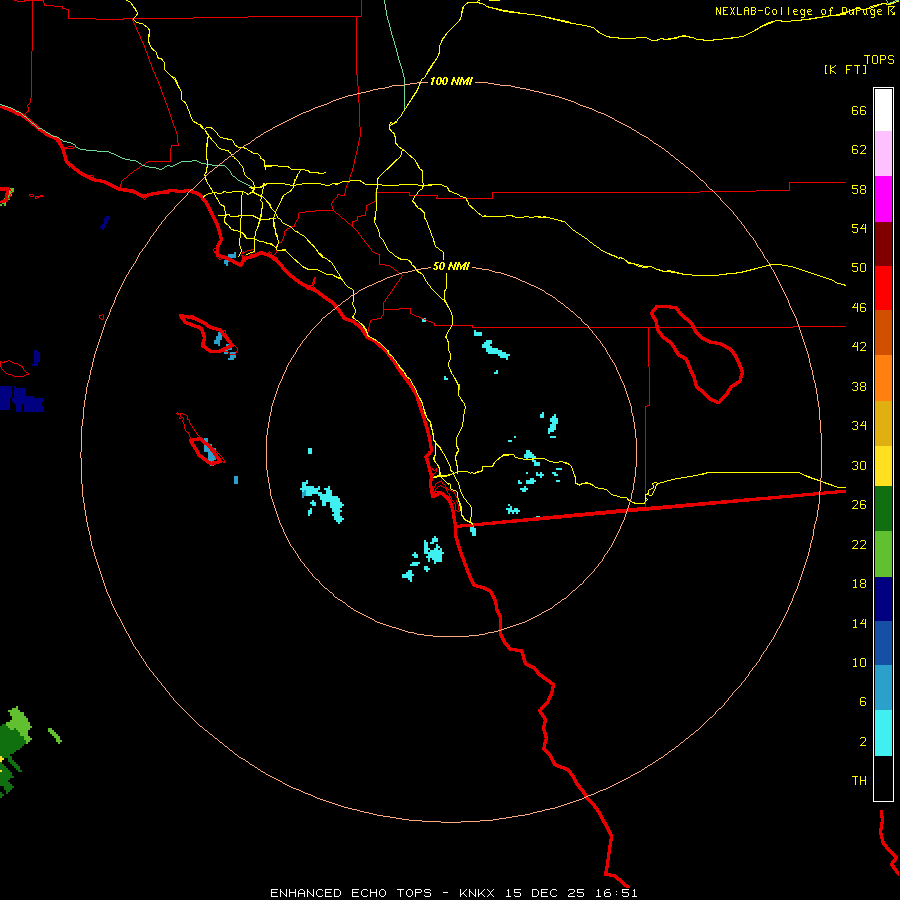
Task: Click the "58" legend value
Action: (859, 189)
